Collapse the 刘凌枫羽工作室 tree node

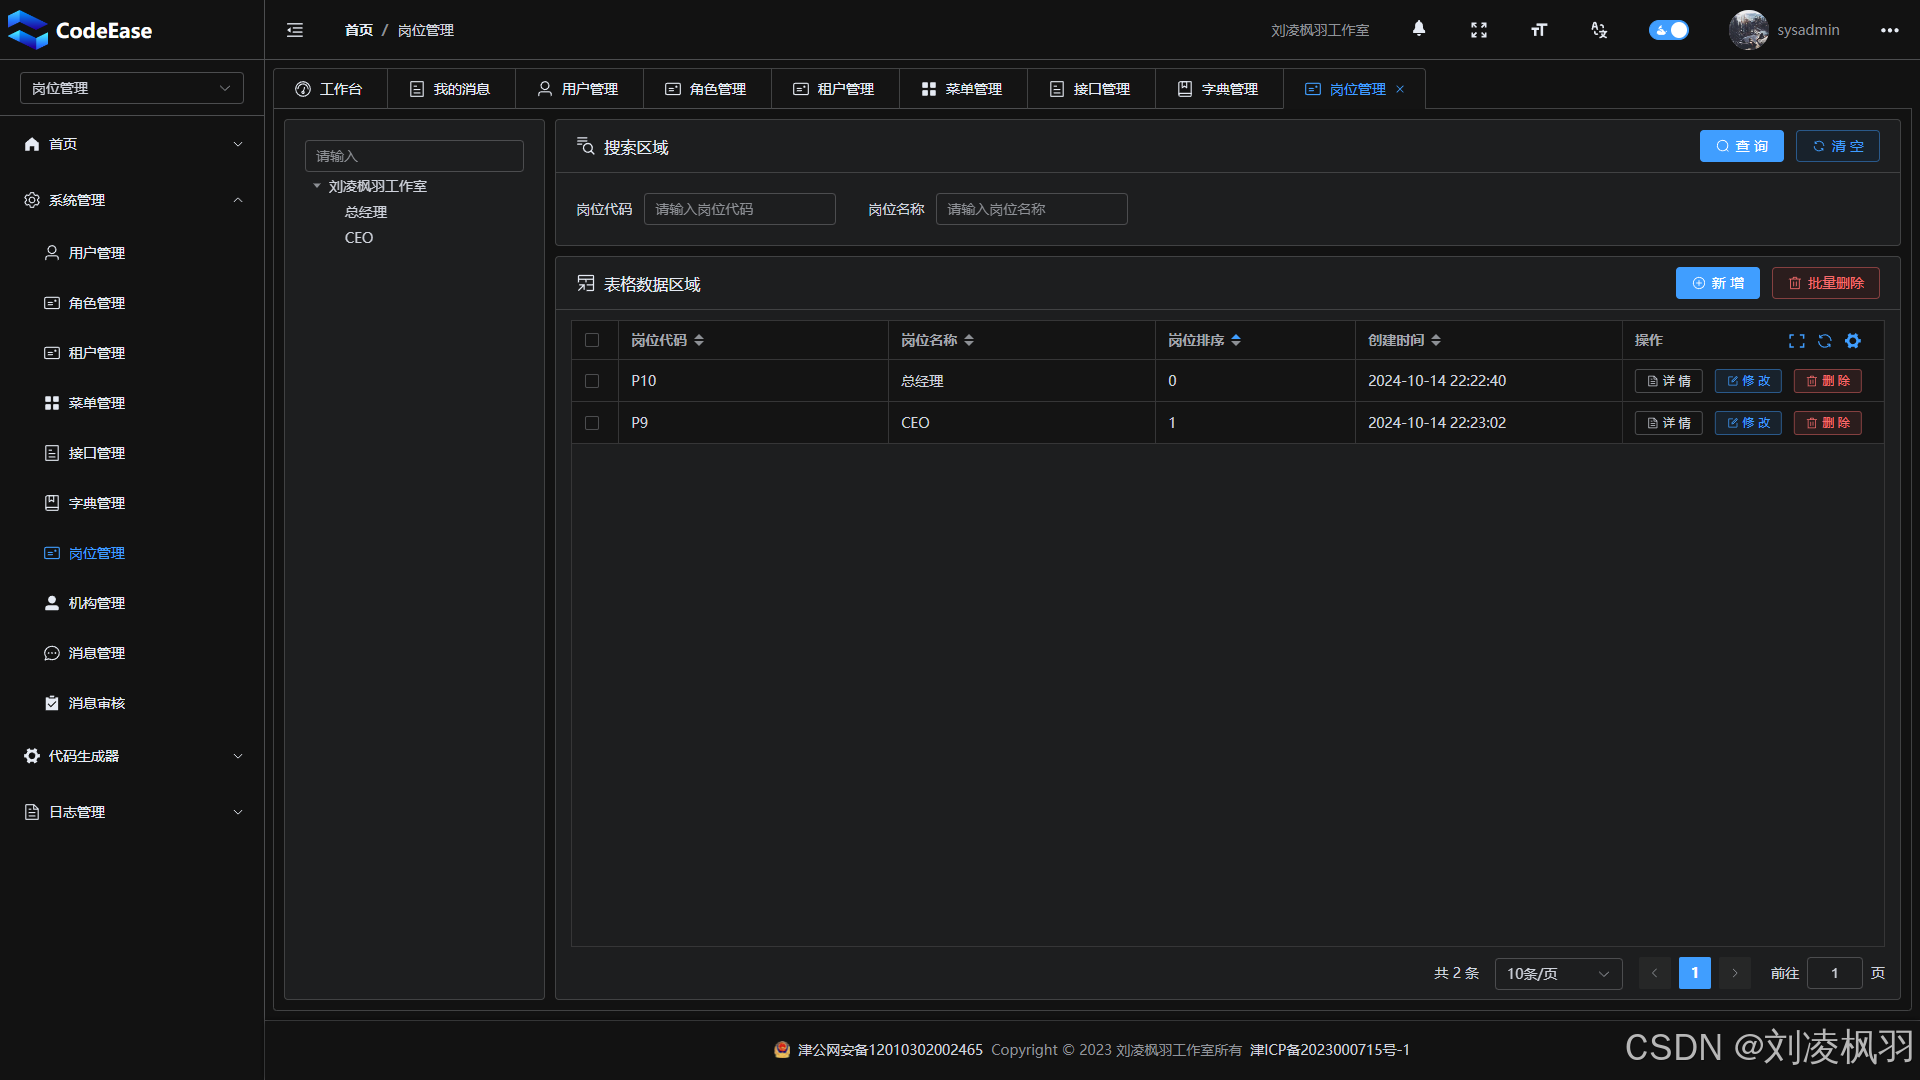point(317,186)
